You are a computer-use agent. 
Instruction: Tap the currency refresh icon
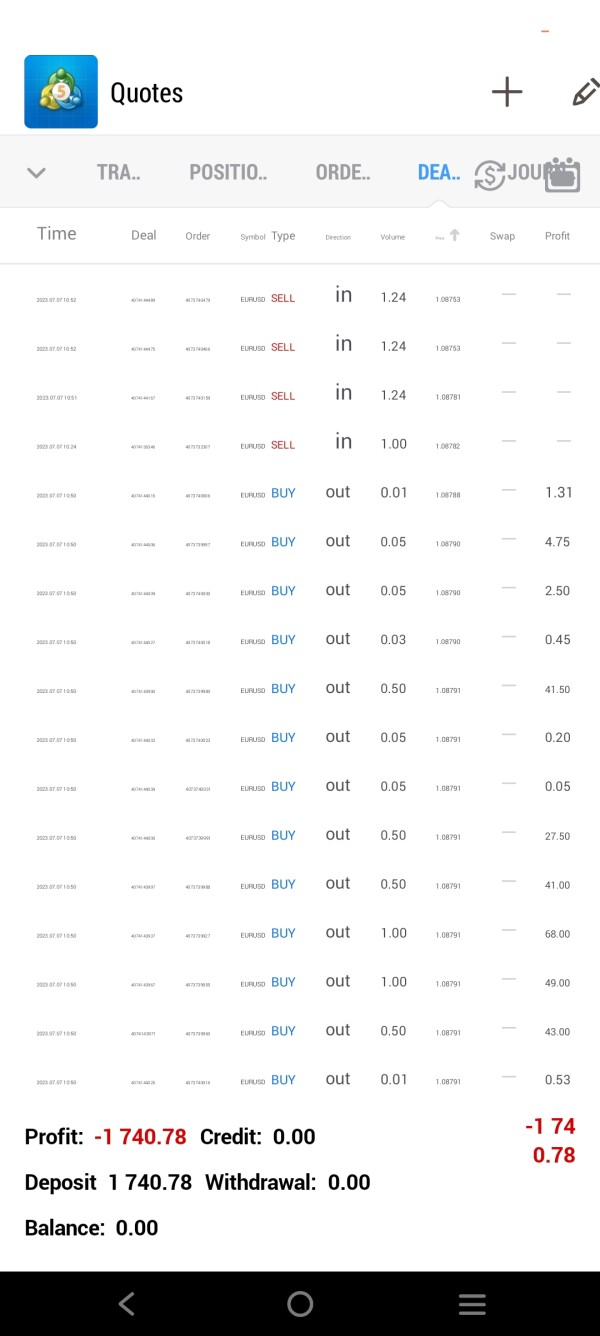490,174
